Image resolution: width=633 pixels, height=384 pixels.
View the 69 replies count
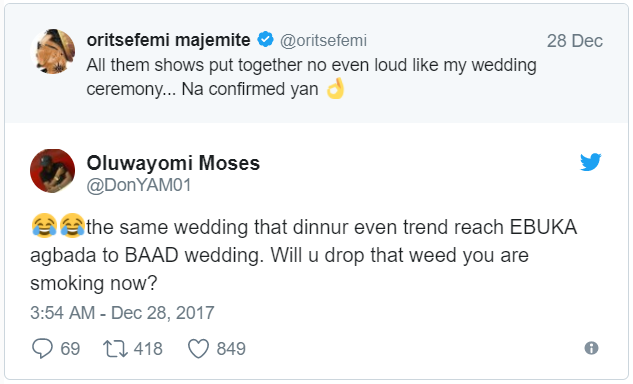click(x=70, y=349)
